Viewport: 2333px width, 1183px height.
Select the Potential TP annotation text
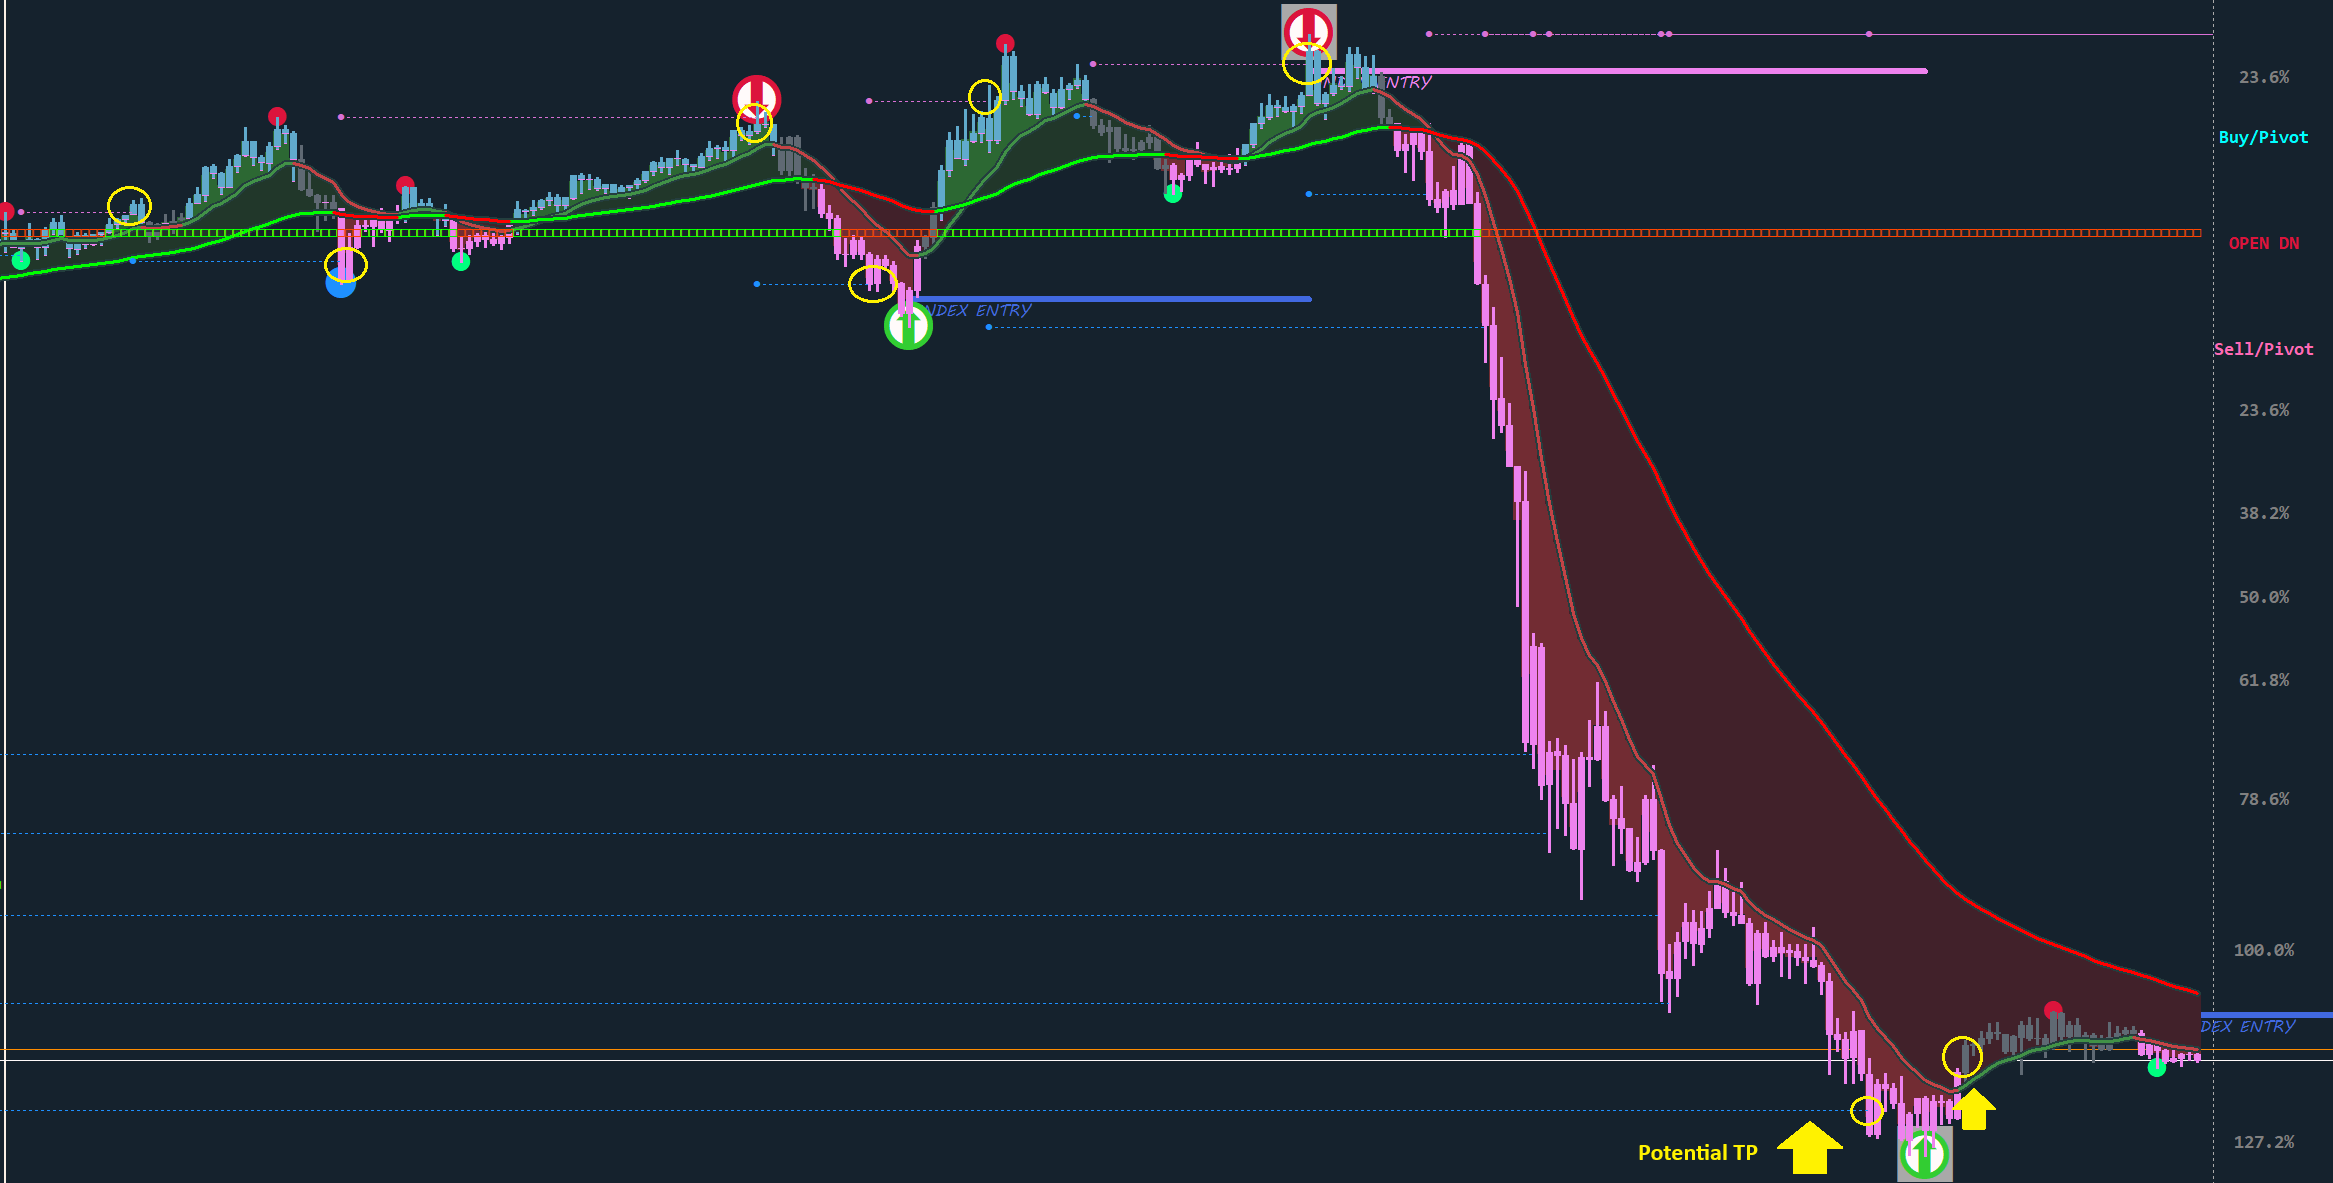point(1697,1152)
